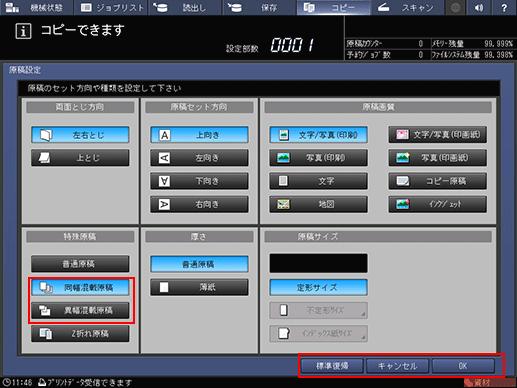Click the info icon beside コピーできます

click(23, 31)
